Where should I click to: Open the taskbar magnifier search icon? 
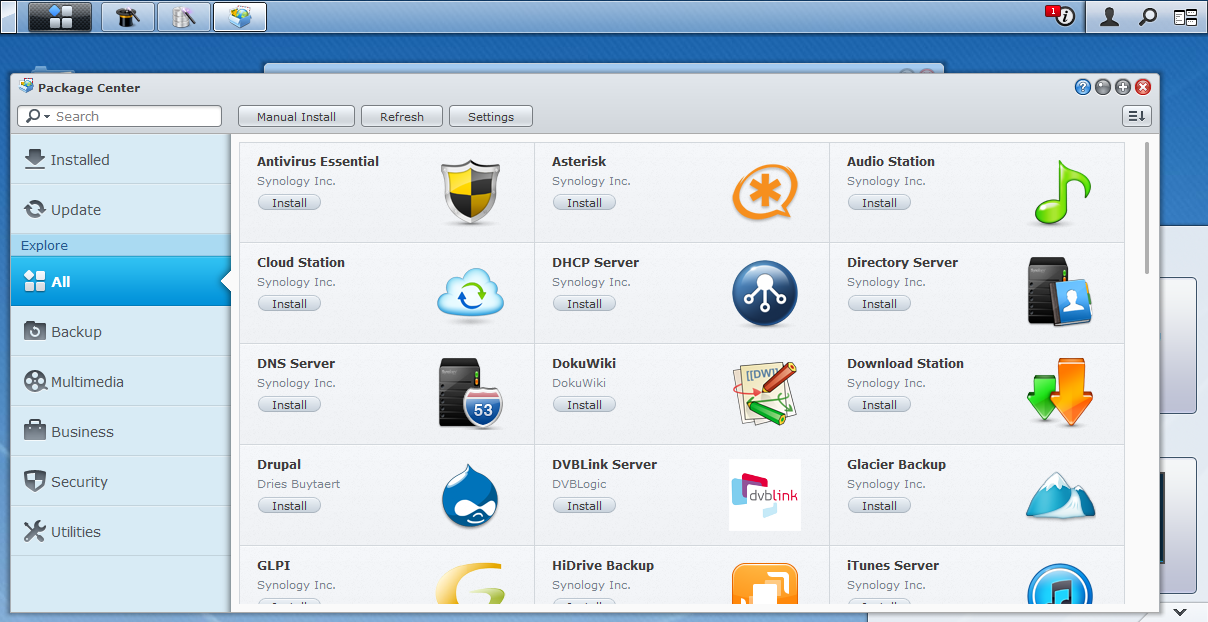coord(1148,16)
